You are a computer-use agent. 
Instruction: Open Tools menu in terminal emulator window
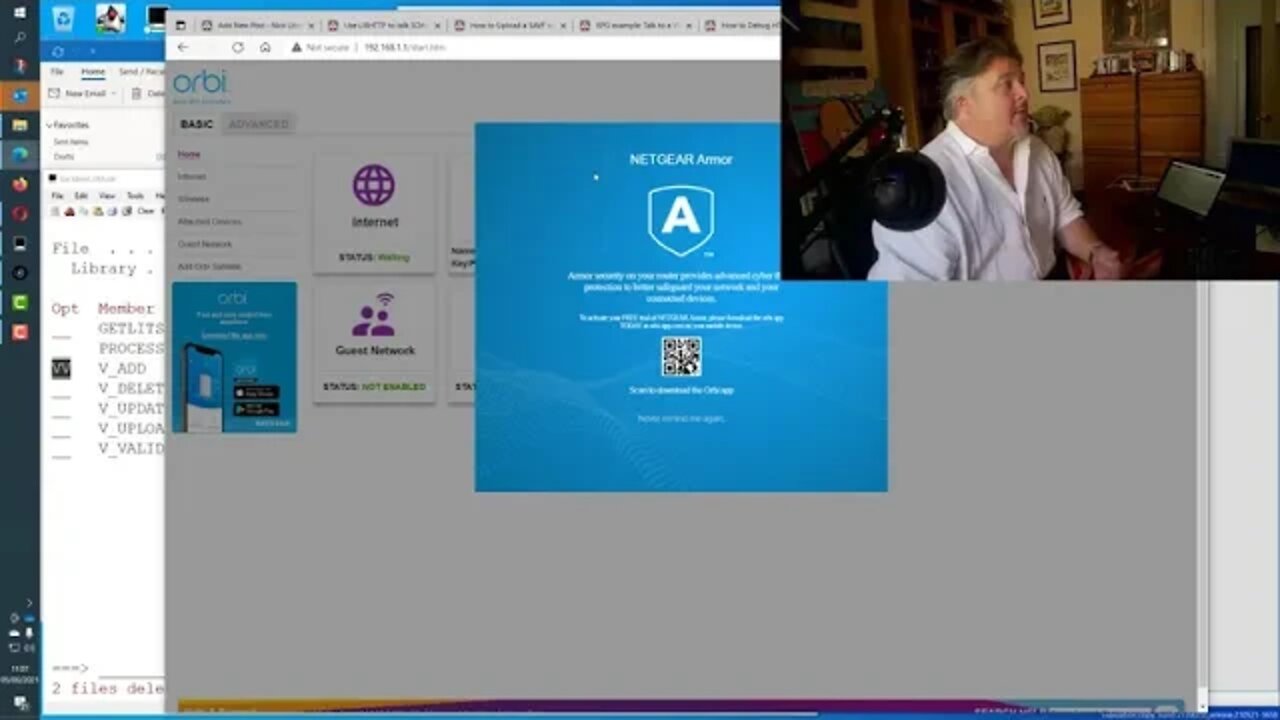(135, 196)
